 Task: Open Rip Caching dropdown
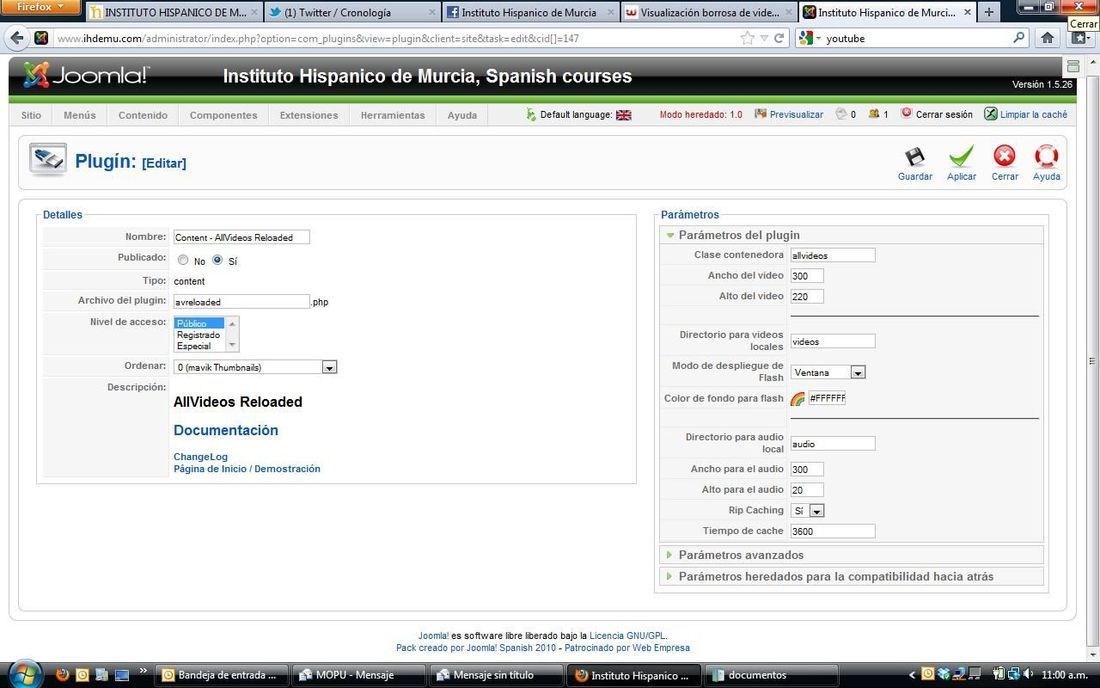click(x=817, y=511)
